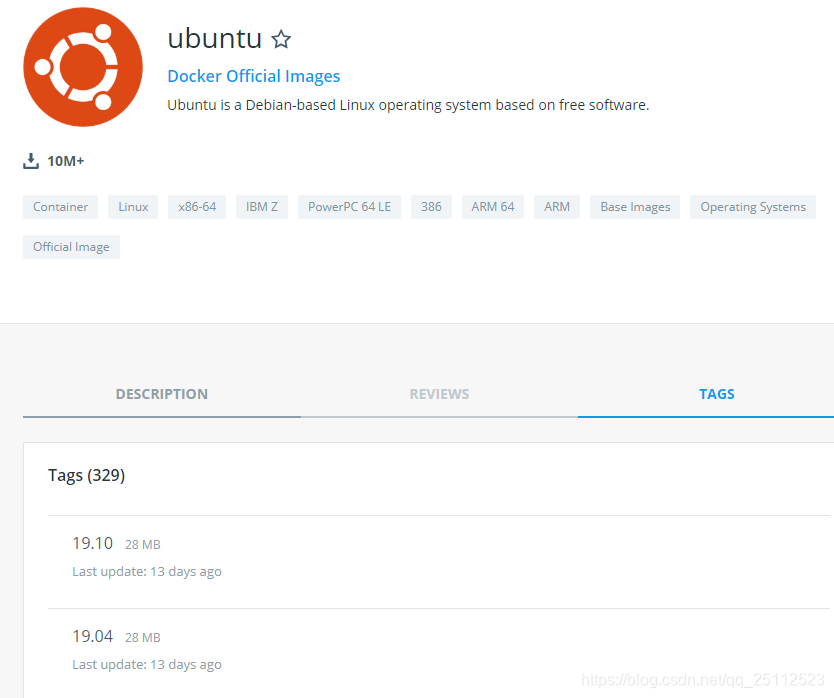Screen dimensions: 834x698
Task: Click the PowerPC 64 LE chip
Action: coord(349,207)
